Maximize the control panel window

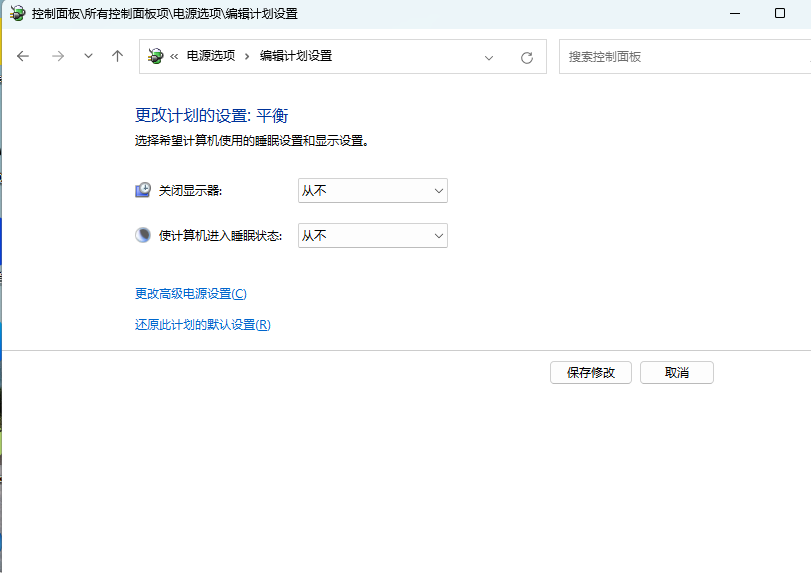coord(780,13)
